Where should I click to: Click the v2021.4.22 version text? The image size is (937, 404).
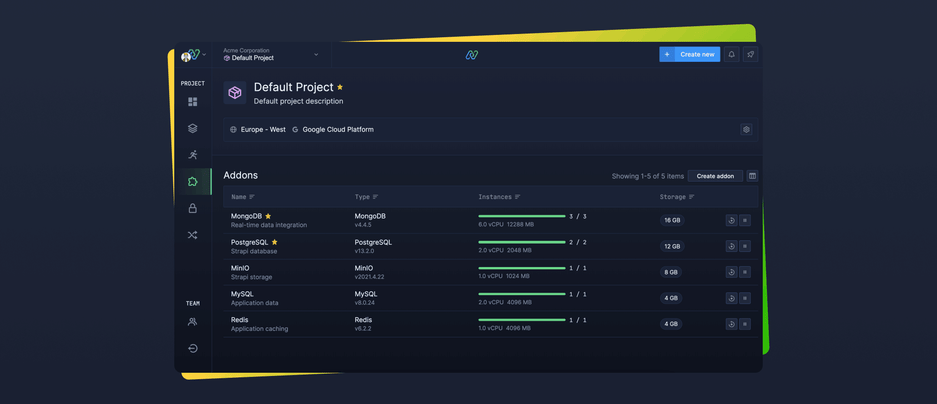point(369,277)
